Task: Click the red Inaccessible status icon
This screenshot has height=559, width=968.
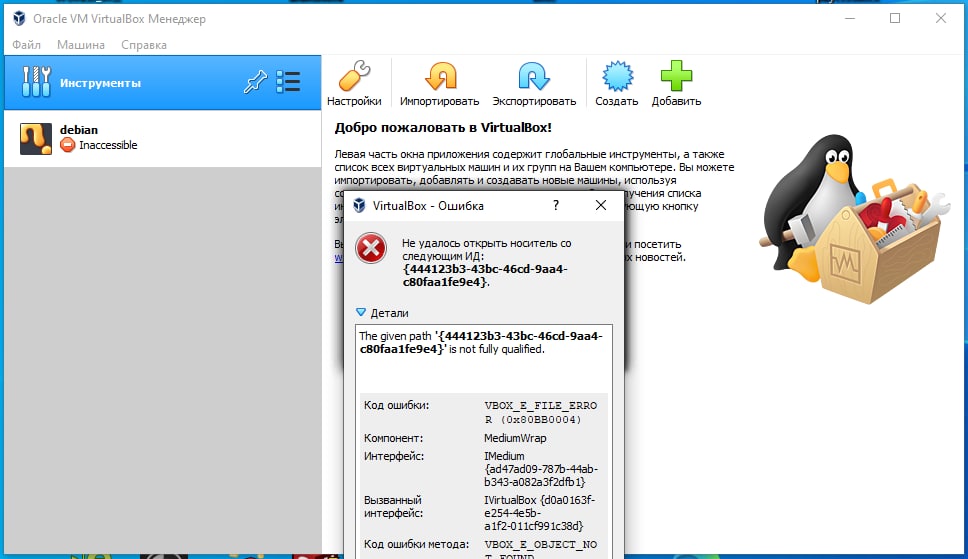Action: click(x=67, y=145)
